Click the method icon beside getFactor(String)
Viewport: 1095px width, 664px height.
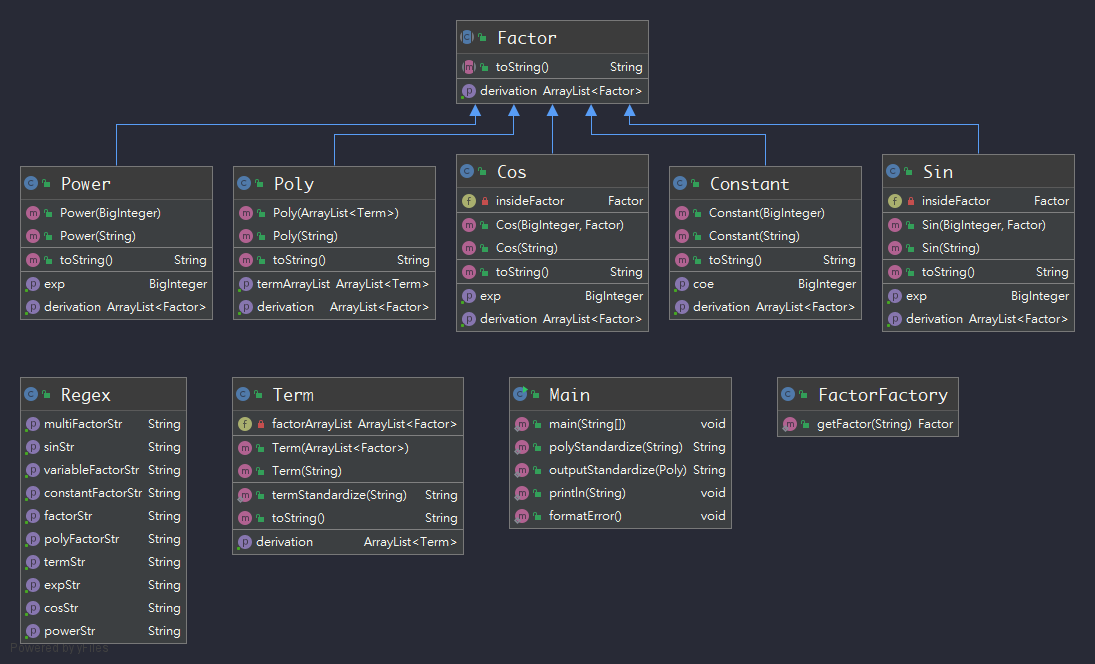[x=788, y=423]
